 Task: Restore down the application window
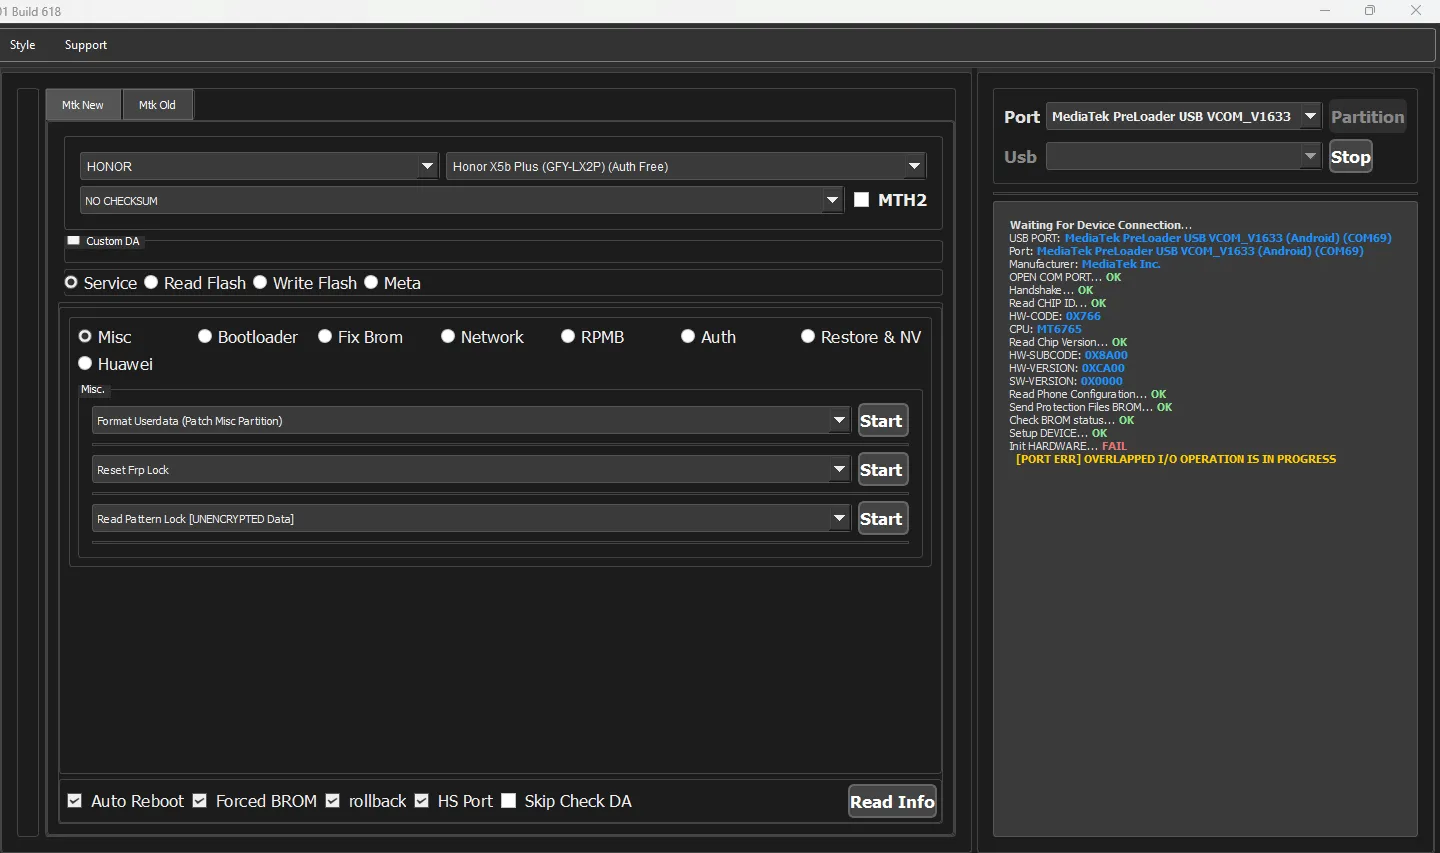(1369, 11)
